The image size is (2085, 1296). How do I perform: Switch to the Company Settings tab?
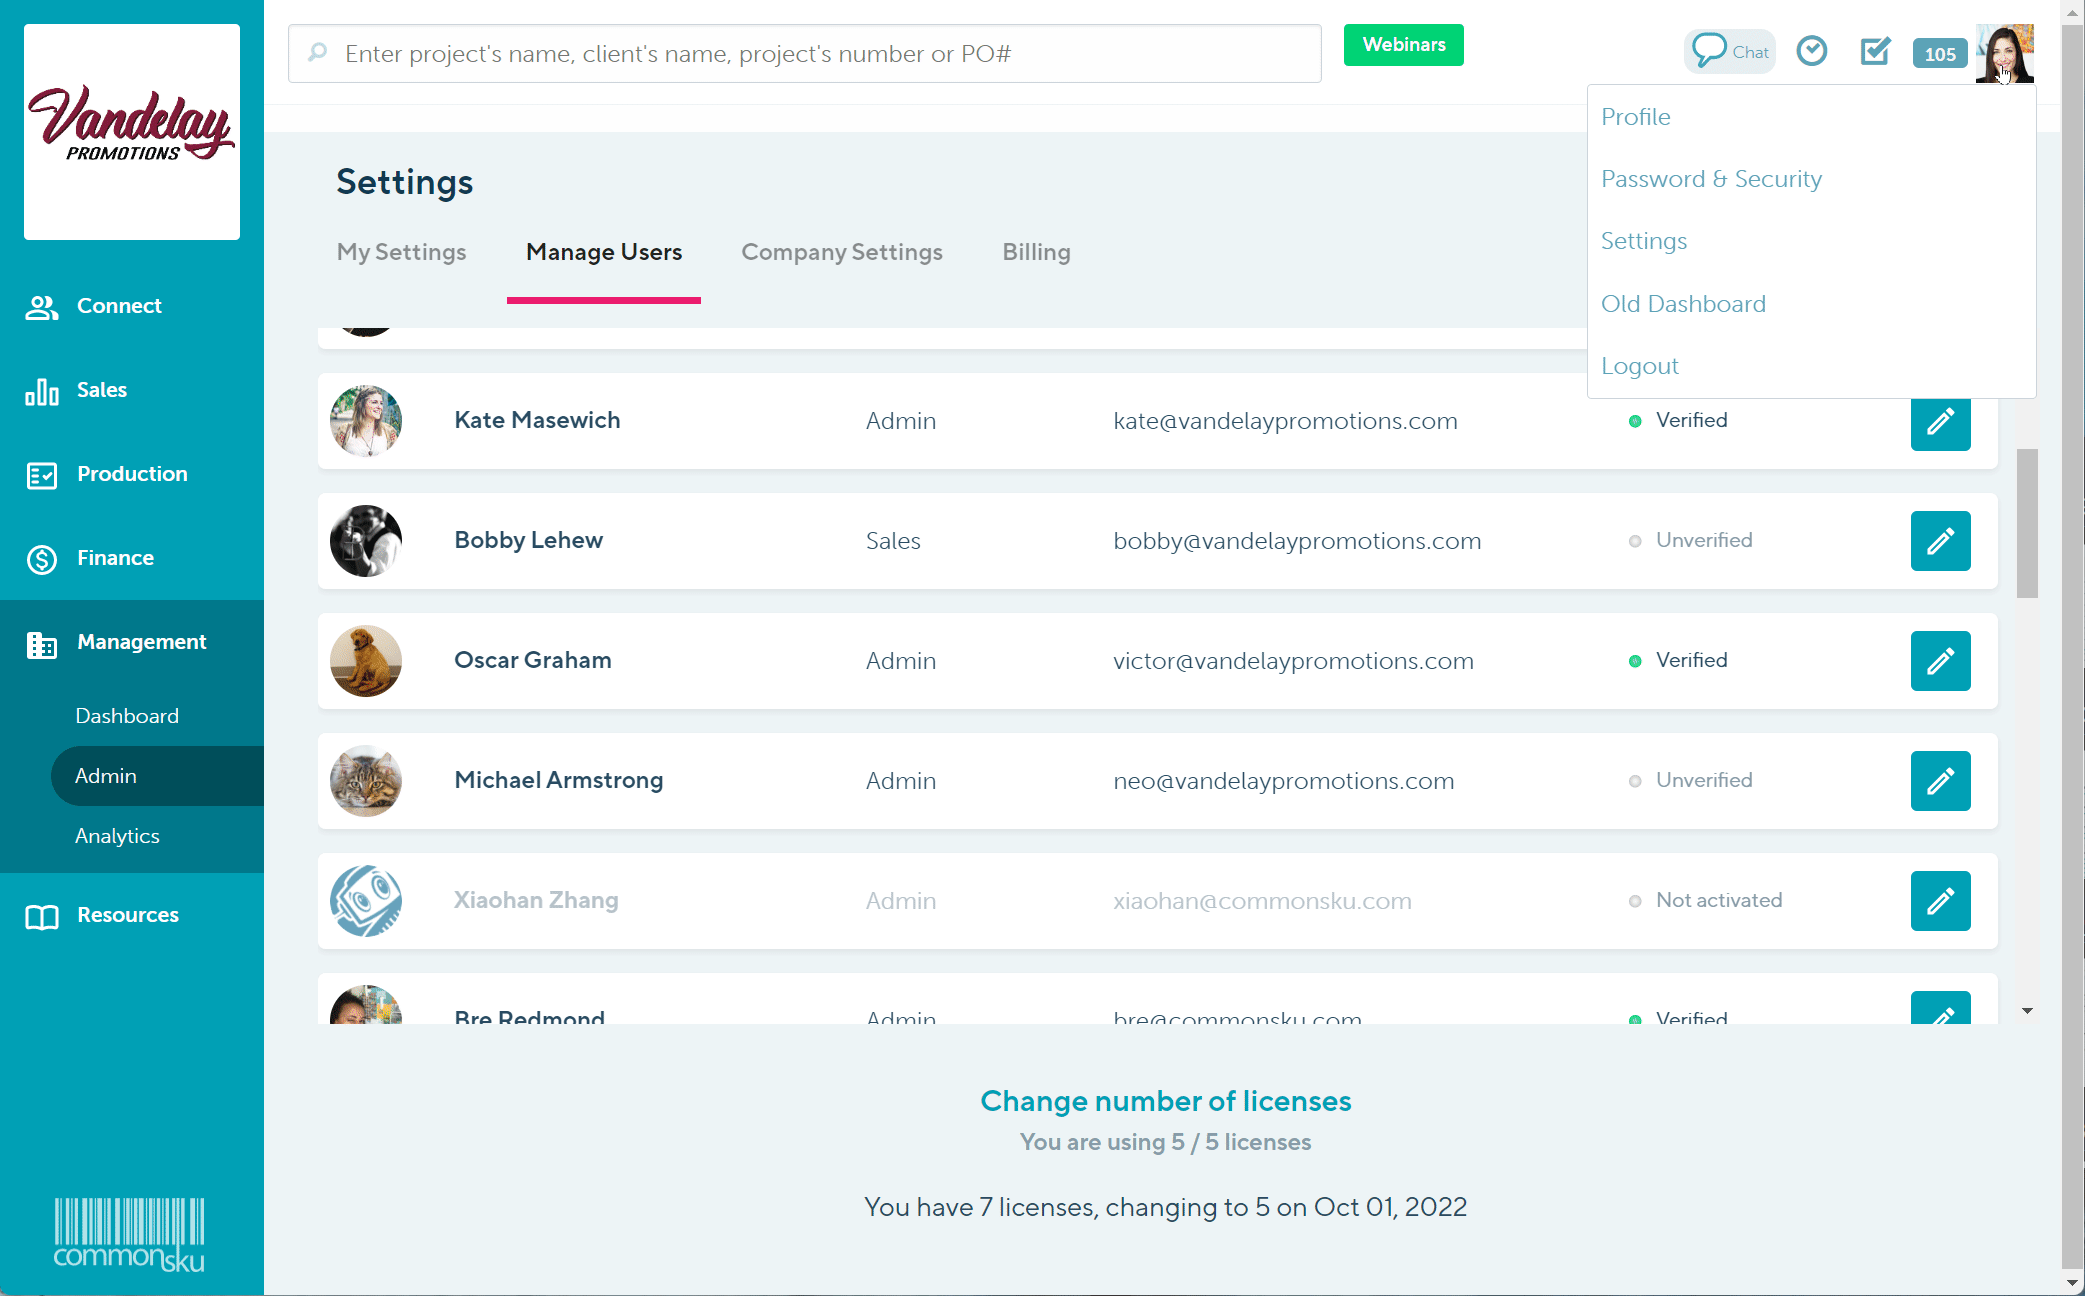point(841,252)
